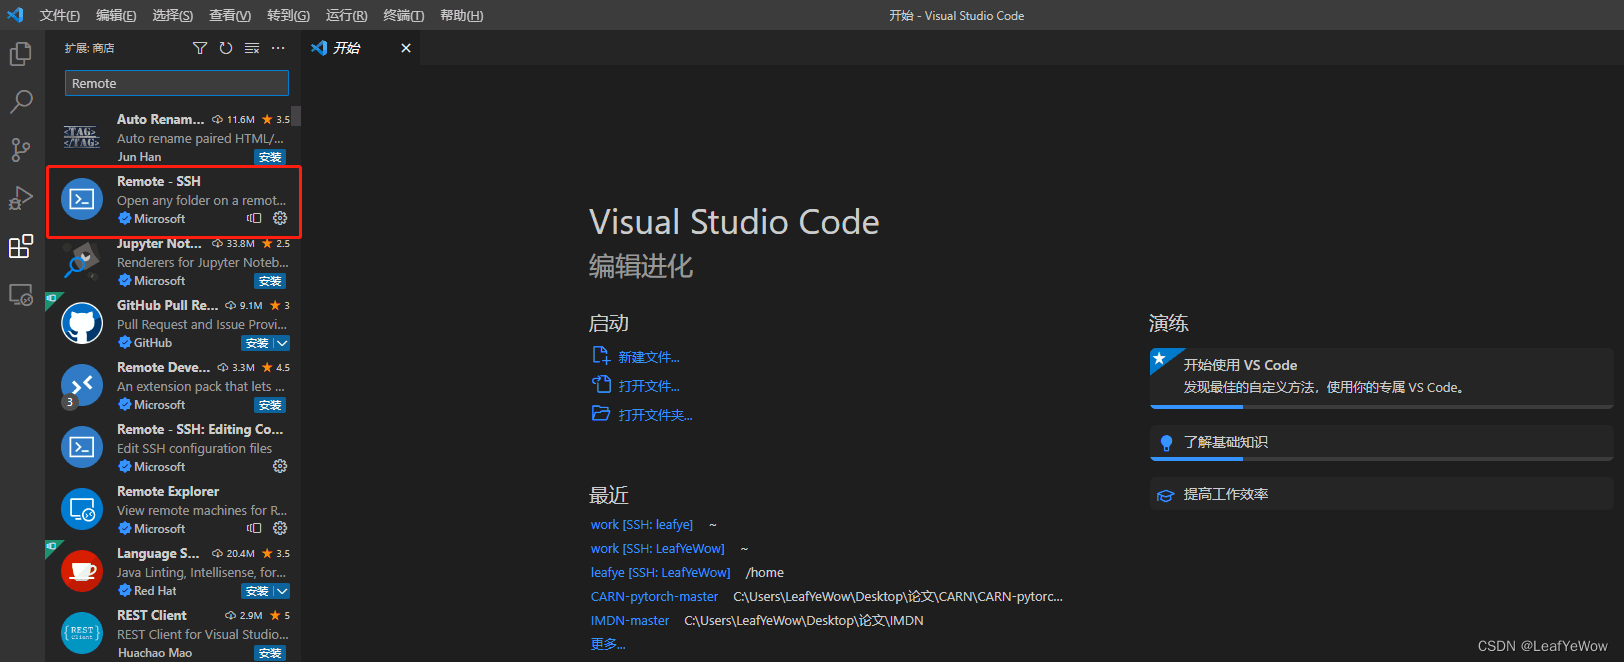This screenshot has height=662, width=1624.
Task: Open the Source Control view
Action: [21, 150]
